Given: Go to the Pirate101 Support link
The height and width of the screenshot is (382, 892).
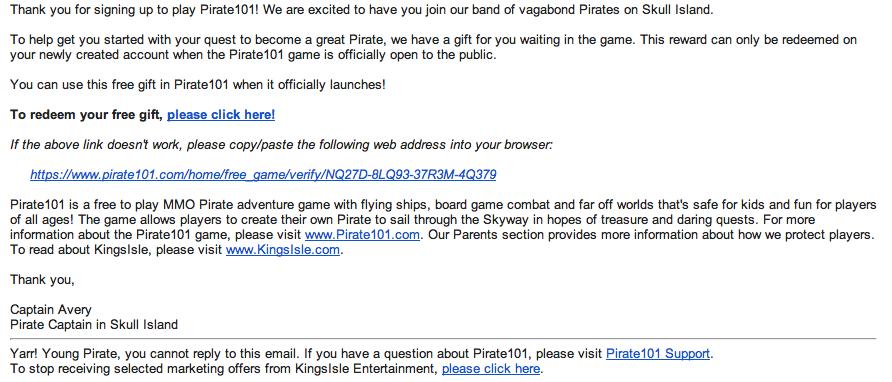Looking at the screenshot, I should pyautogui.click(x=658, y=354).
